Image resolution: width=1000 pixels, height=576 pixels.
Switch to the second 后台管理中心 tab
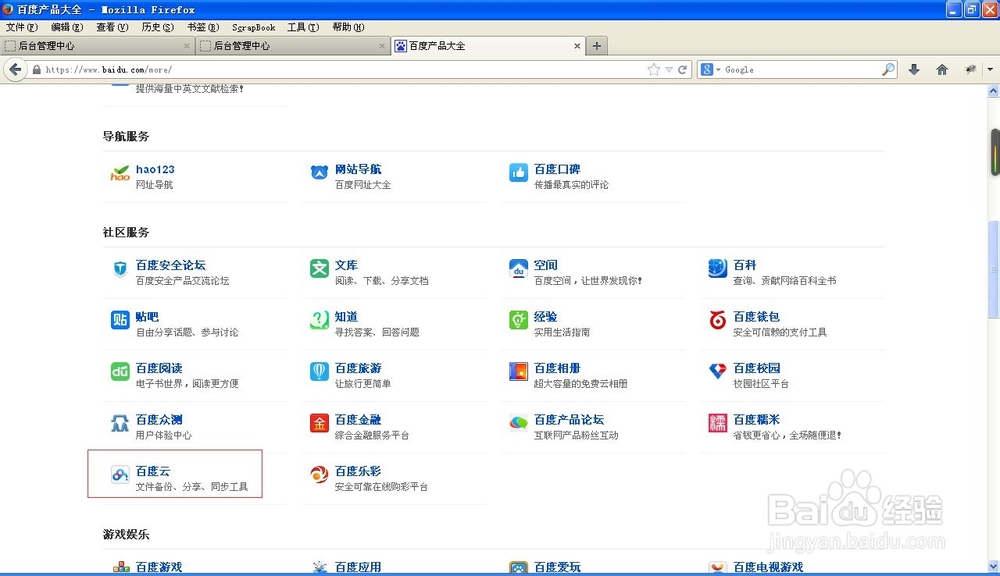pyautogui.click(x=292, y=46)
